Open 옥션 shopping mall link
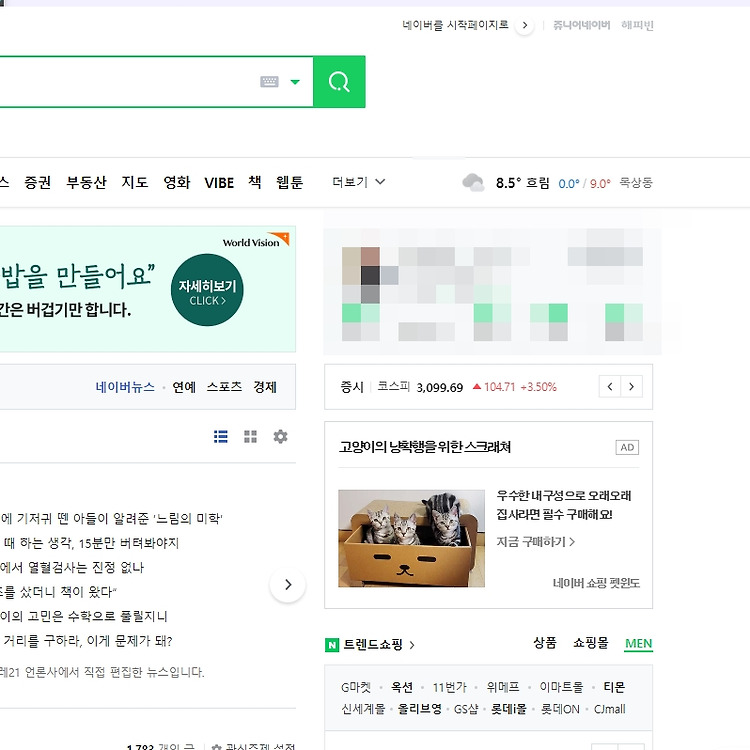 [402, 687]
